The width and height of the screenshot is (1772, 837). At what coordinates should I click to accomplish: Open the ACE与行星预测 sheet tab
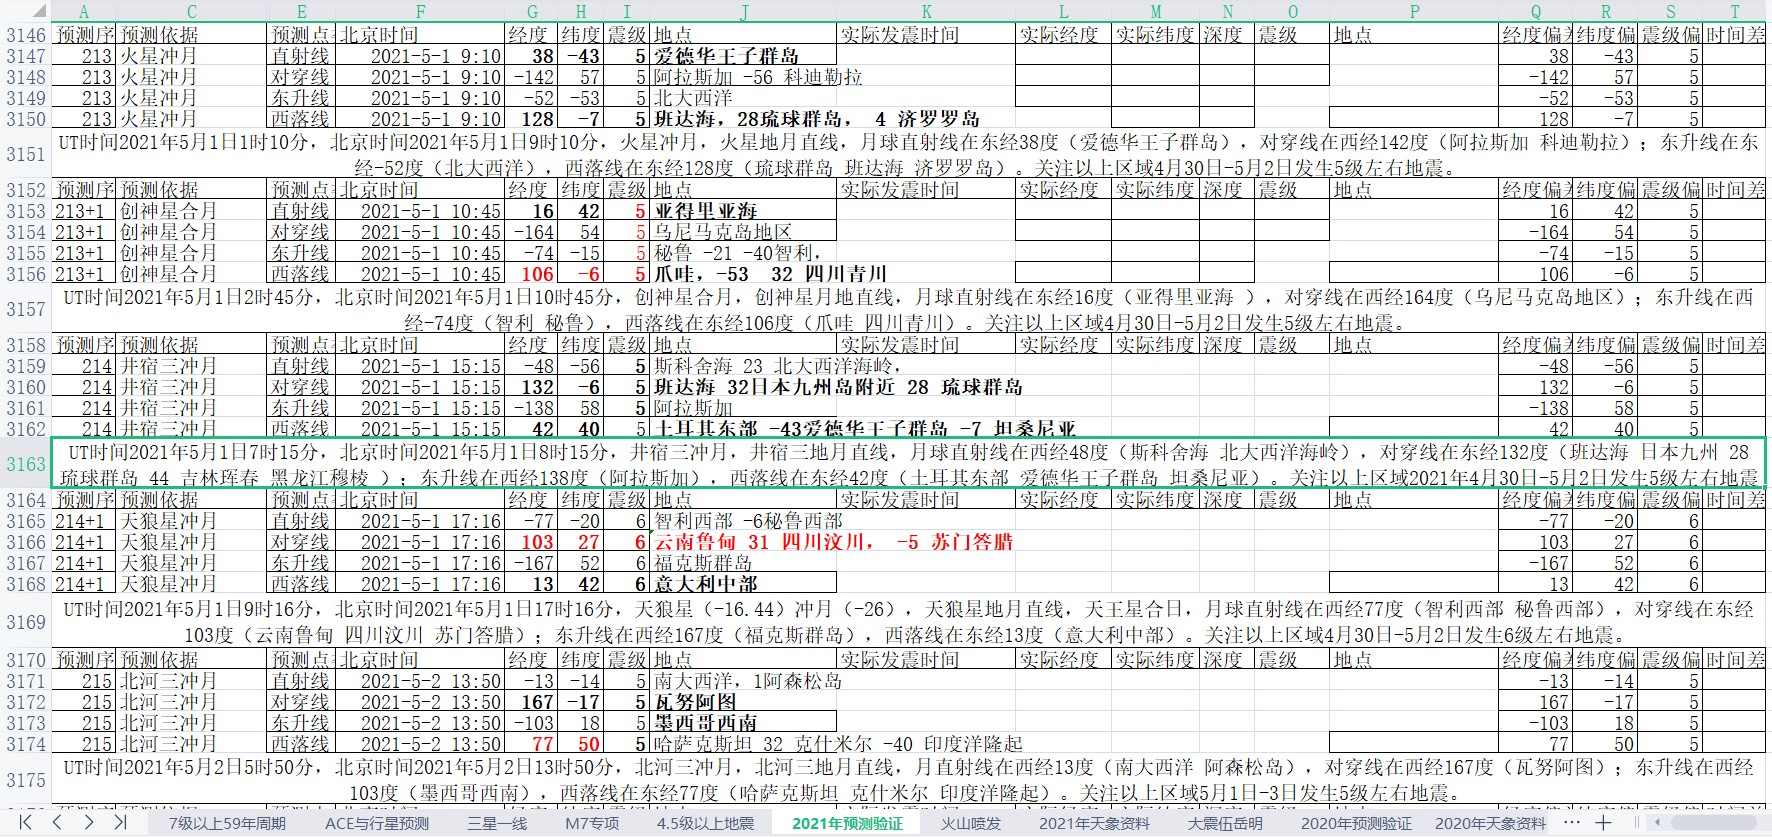click(x=377, y=823)
